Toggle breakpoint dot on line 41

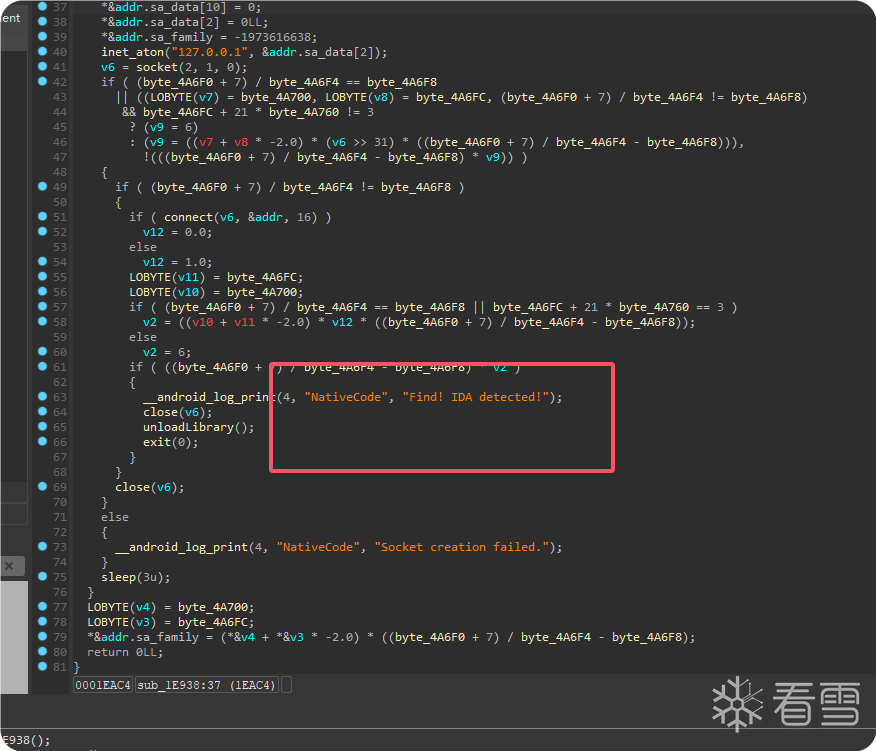click(42, 66)
